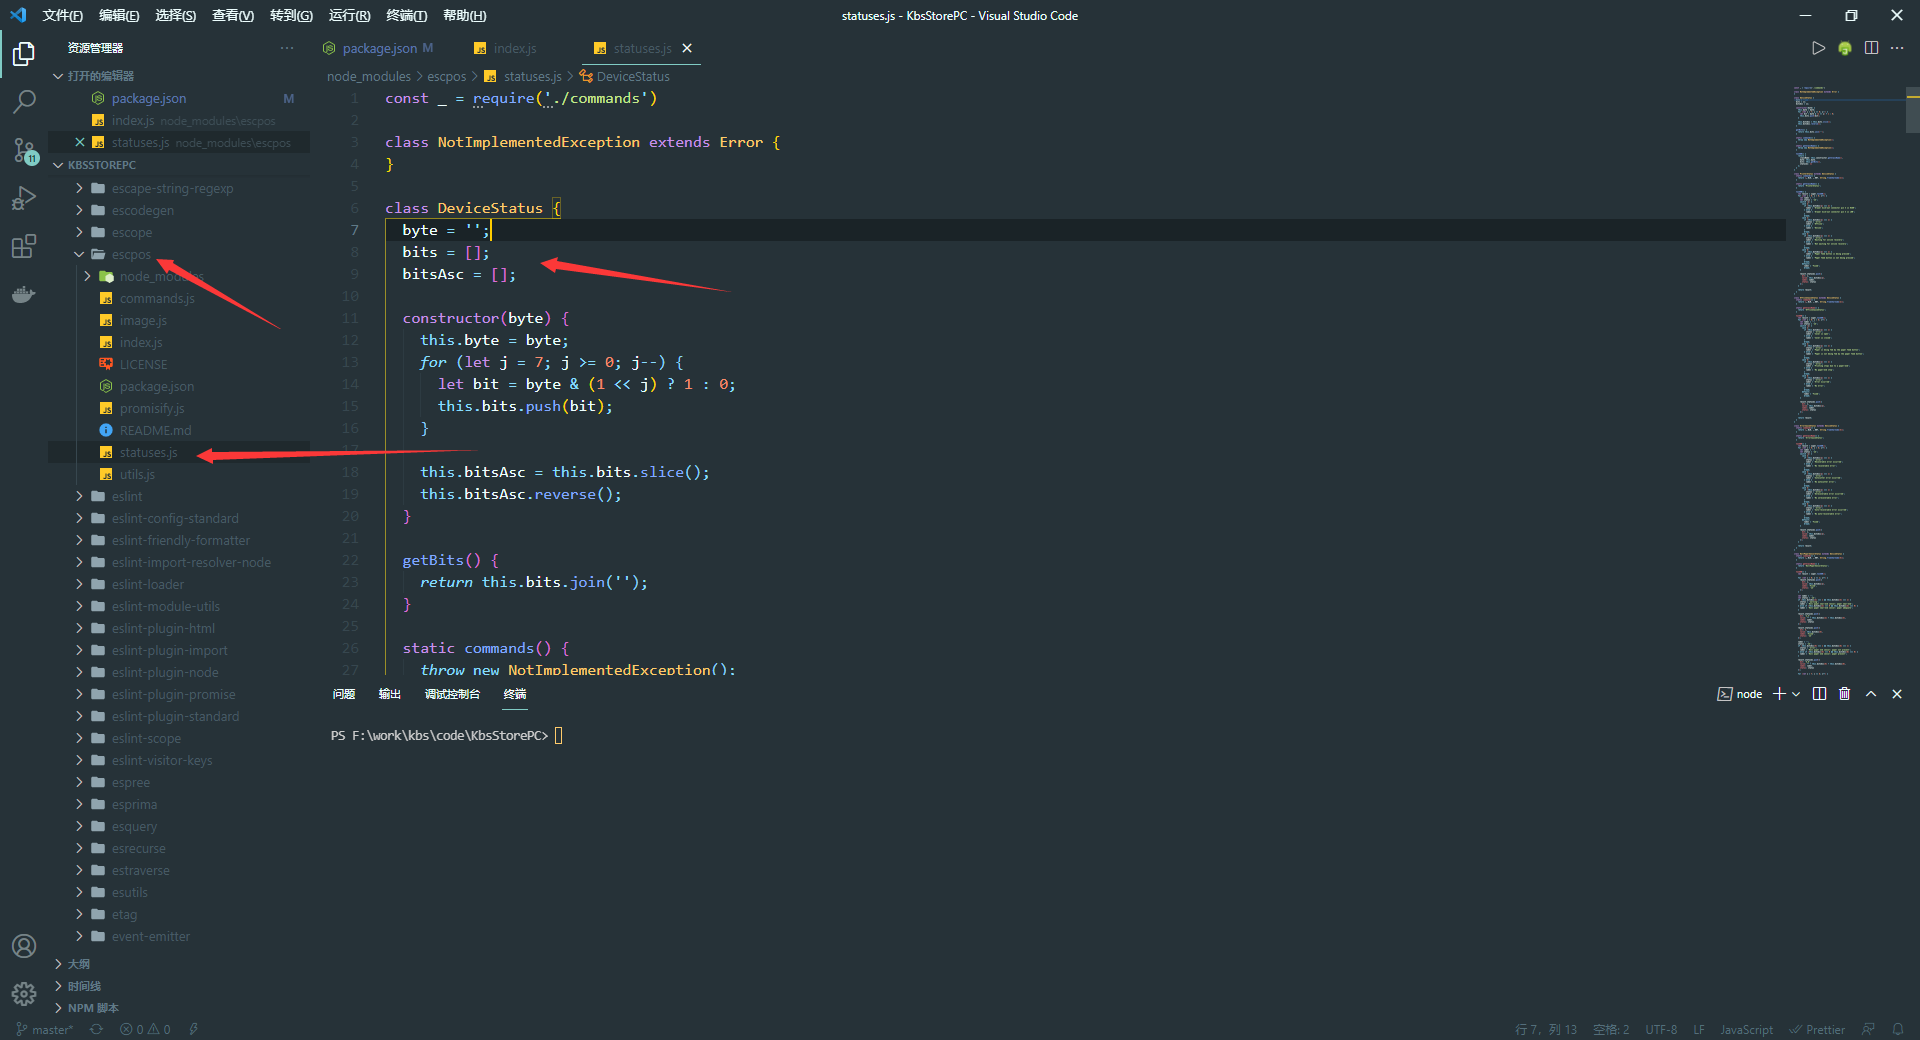This screenshot has width=1920, height=1040.
Task: Open the Extensions view
Action: coord(24,246)
